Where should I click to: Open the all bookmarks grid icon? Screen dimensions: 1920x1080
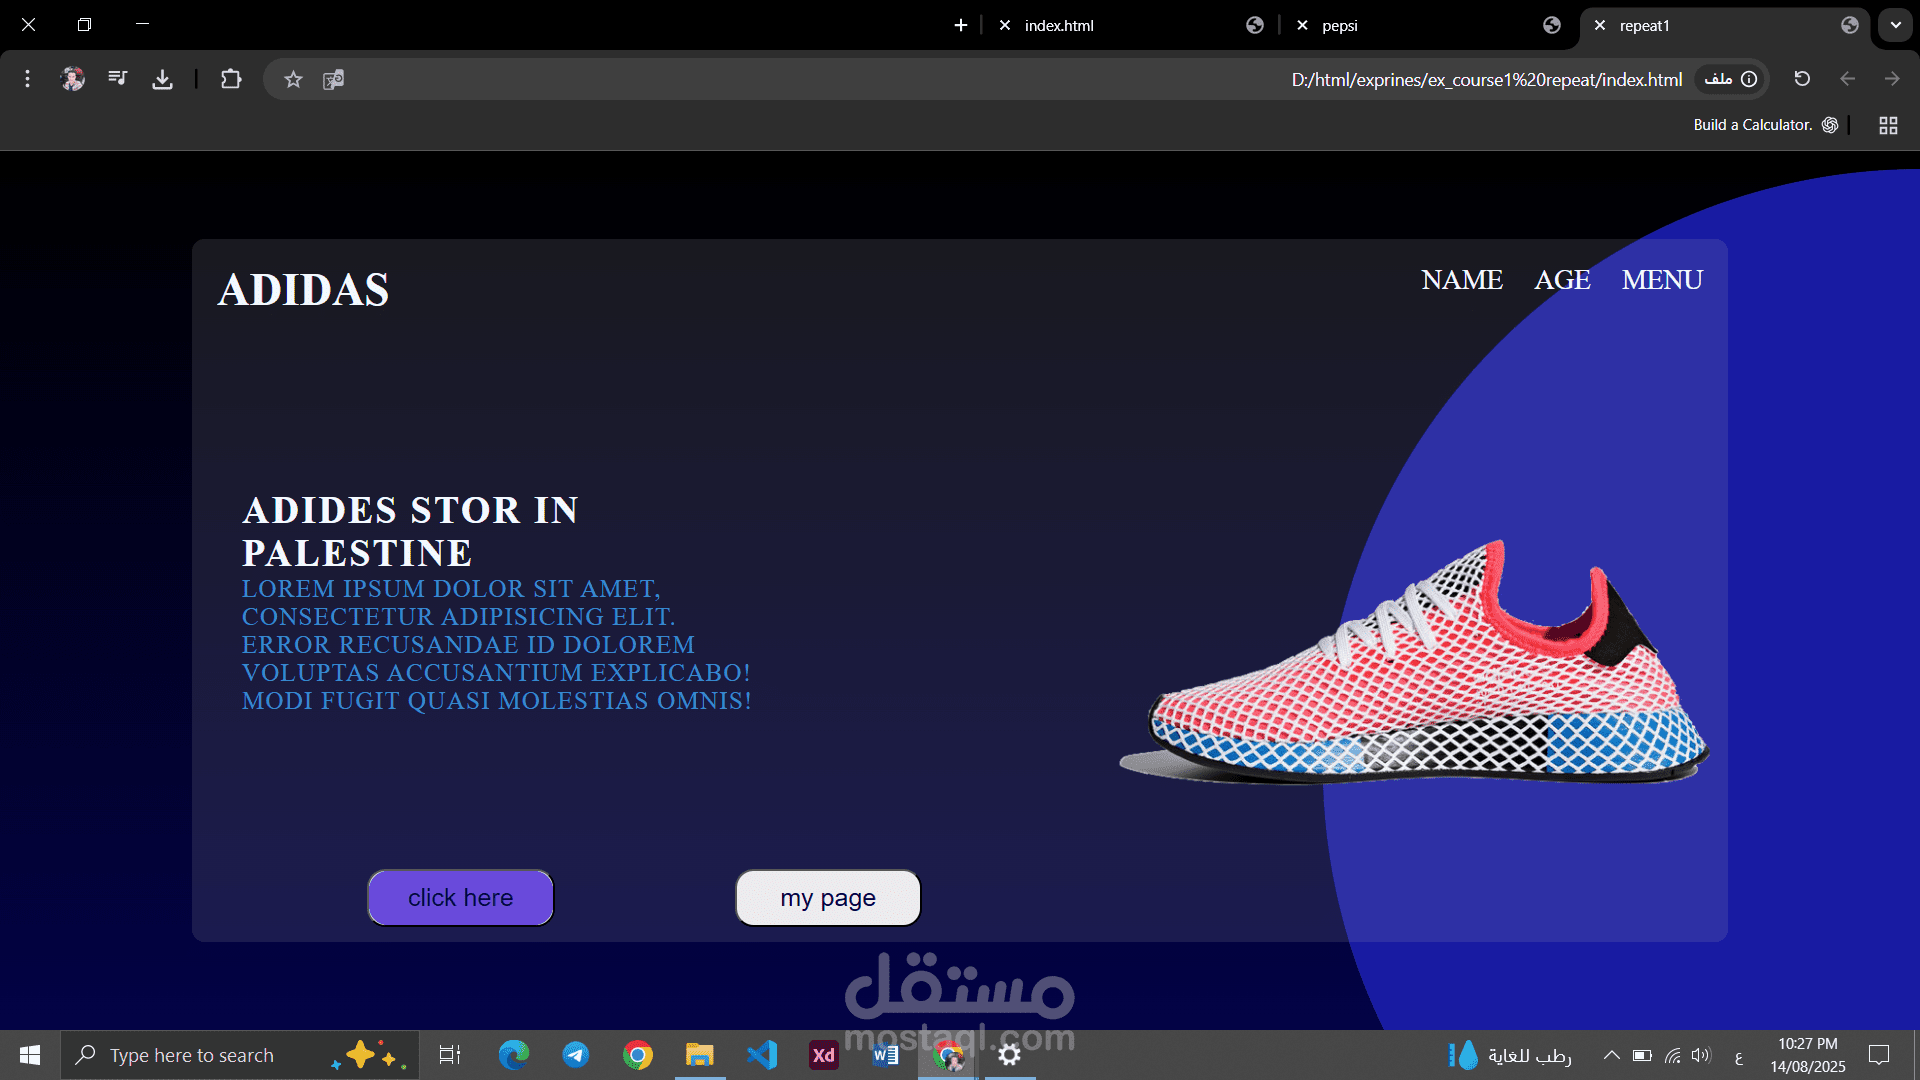point(1888,125)
